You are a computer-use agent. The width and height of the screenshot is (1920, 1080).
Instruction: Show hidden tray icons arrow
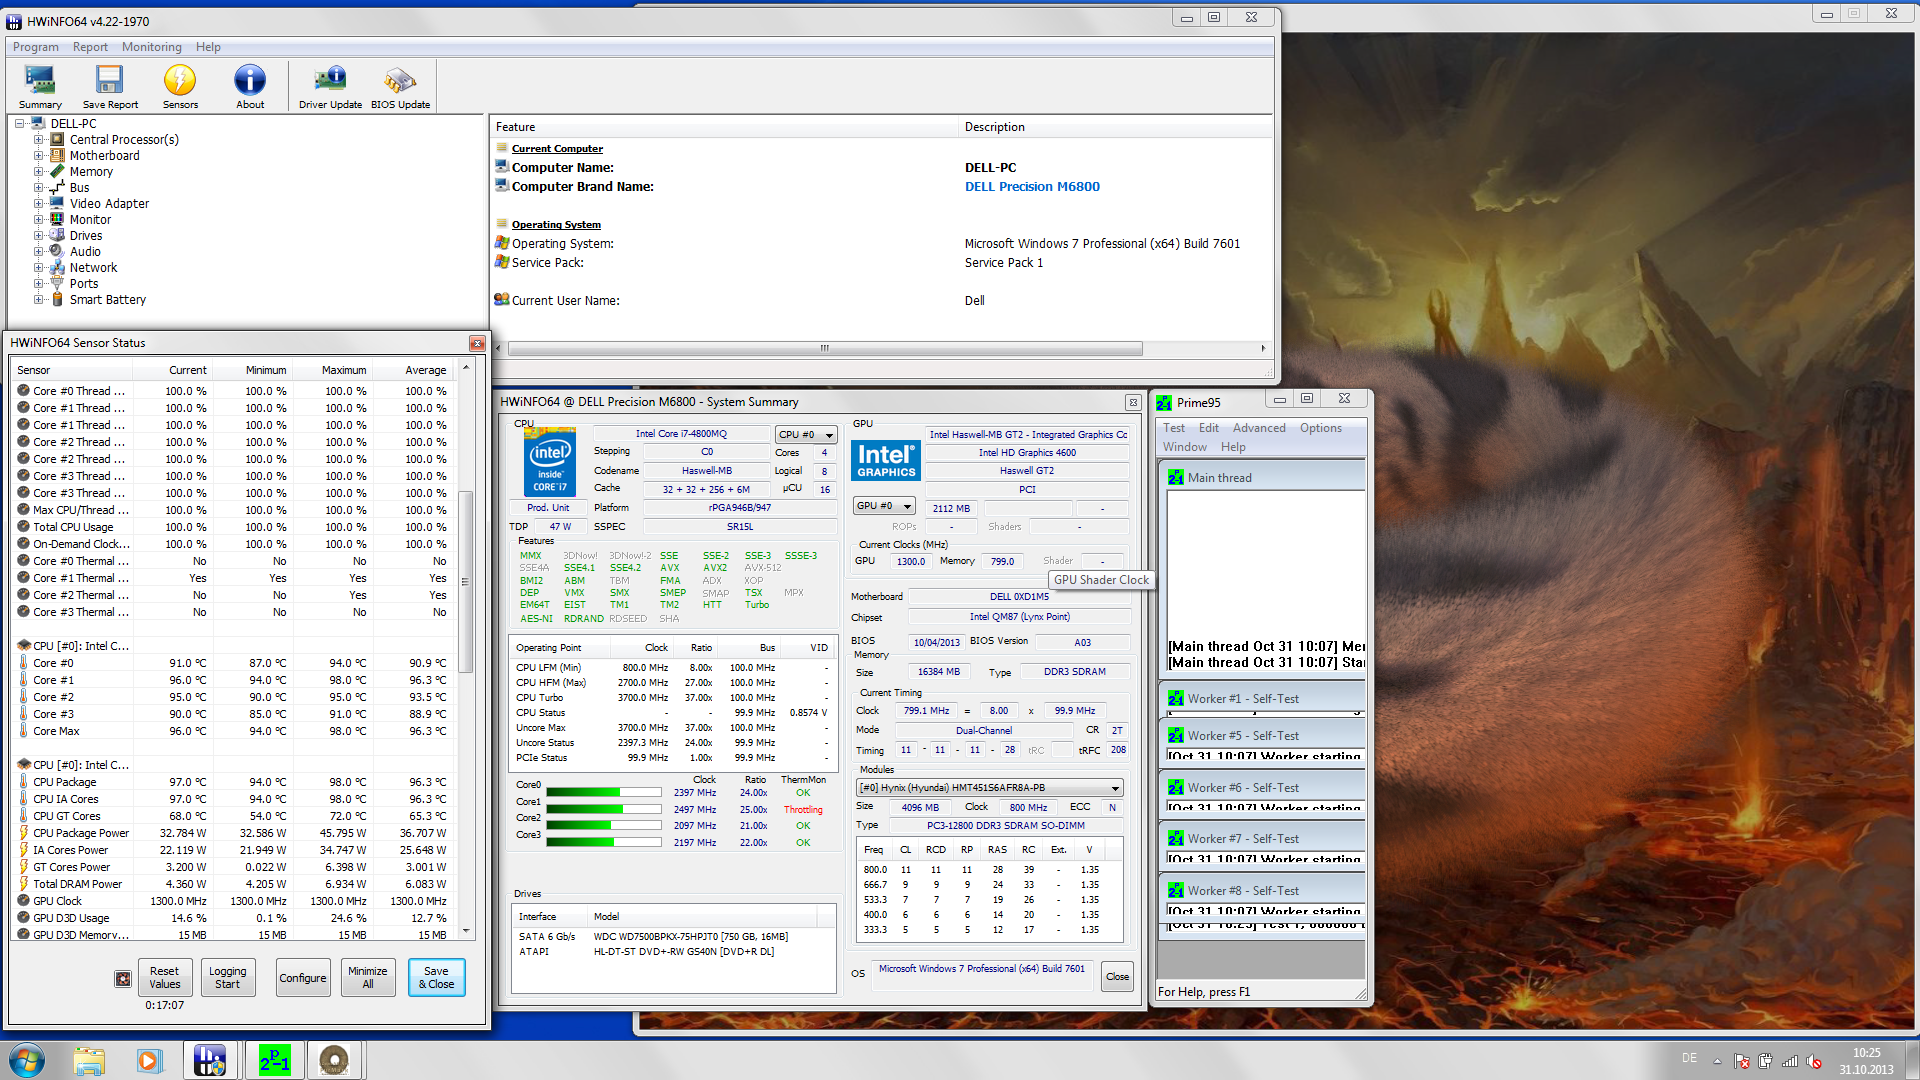tap(1717, 1061)
